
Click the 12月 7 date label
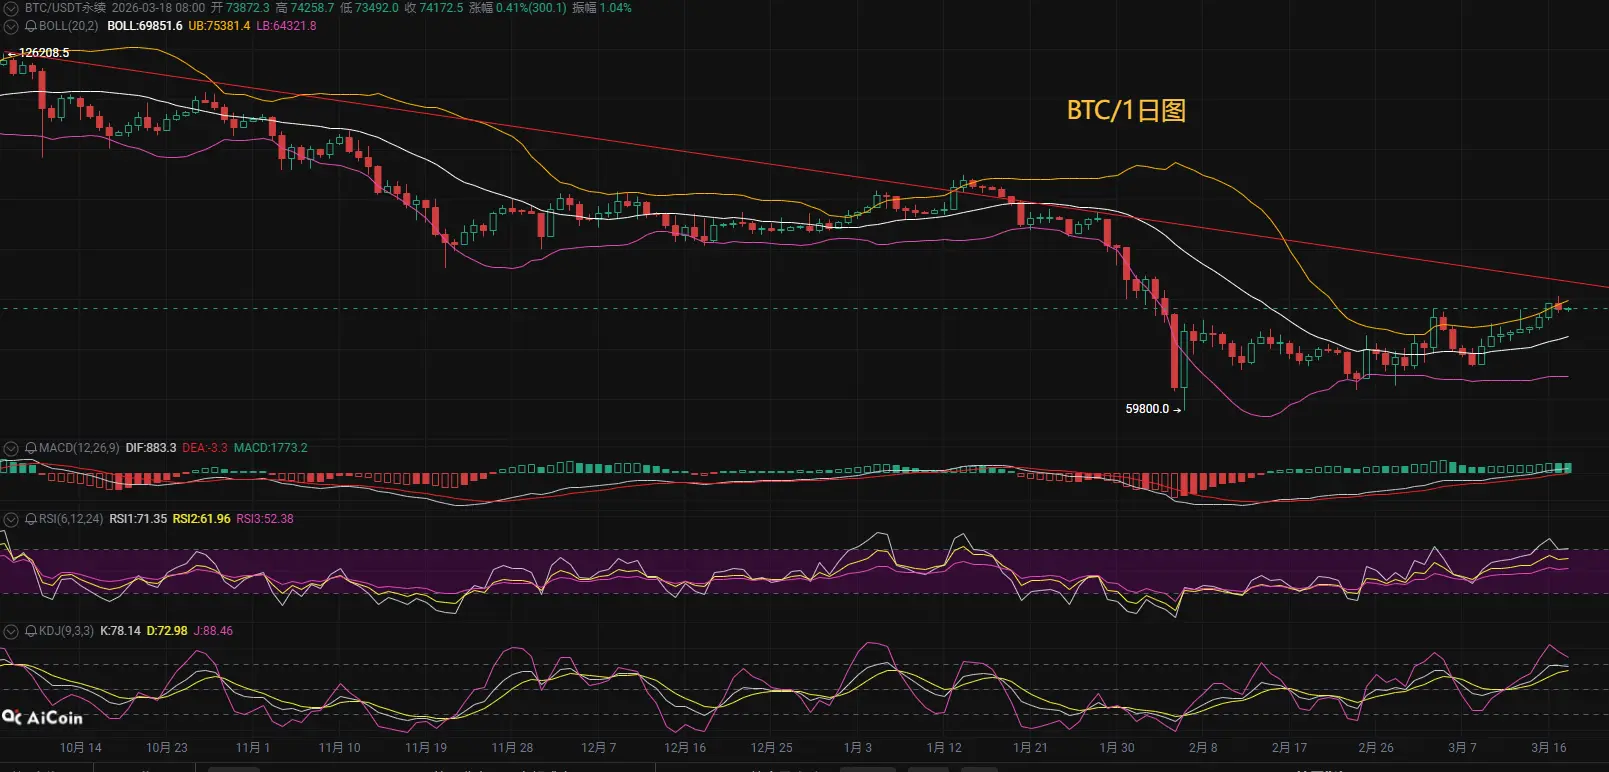click(599, 748)
